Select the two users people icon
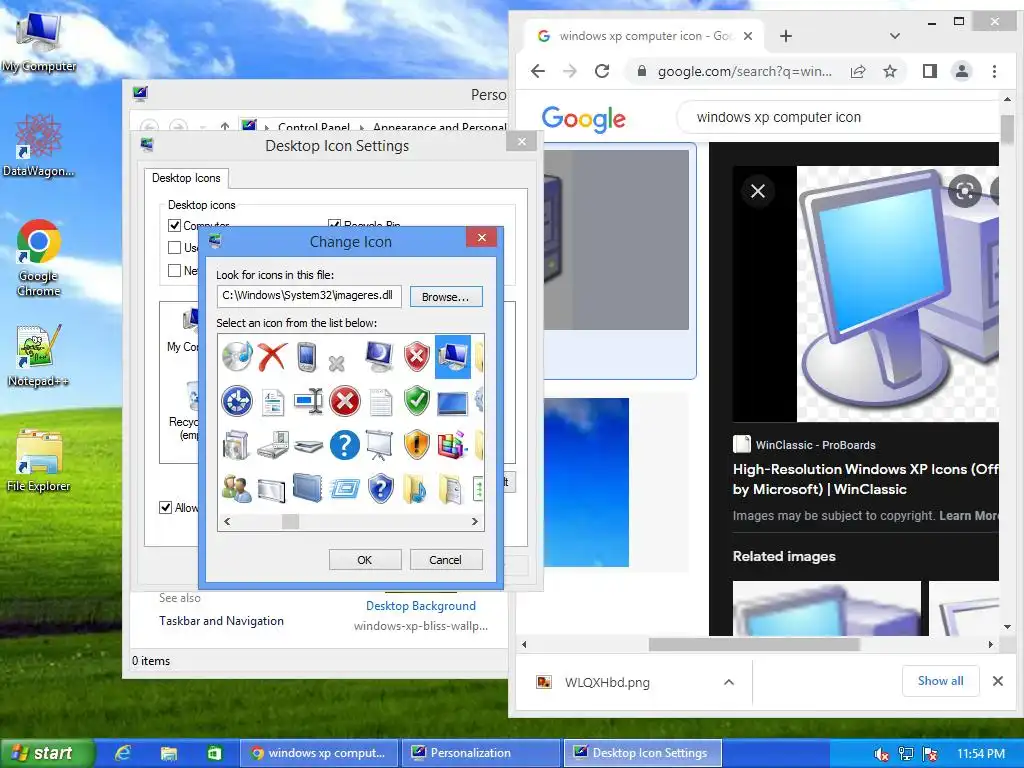Image resolution: width=1024 pixels, height=768 pixels. pos(236,488)
